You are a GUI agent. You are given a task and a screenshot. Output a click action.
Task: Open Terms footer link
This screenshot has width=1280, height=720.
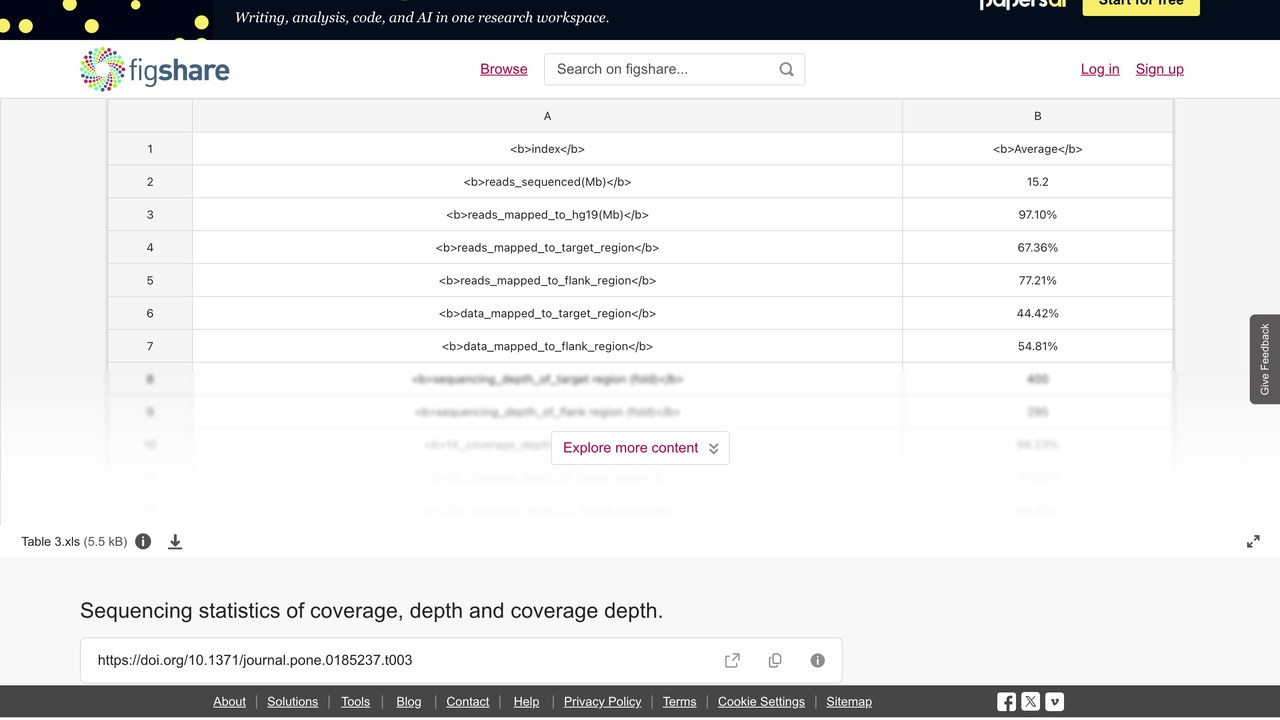679,702
